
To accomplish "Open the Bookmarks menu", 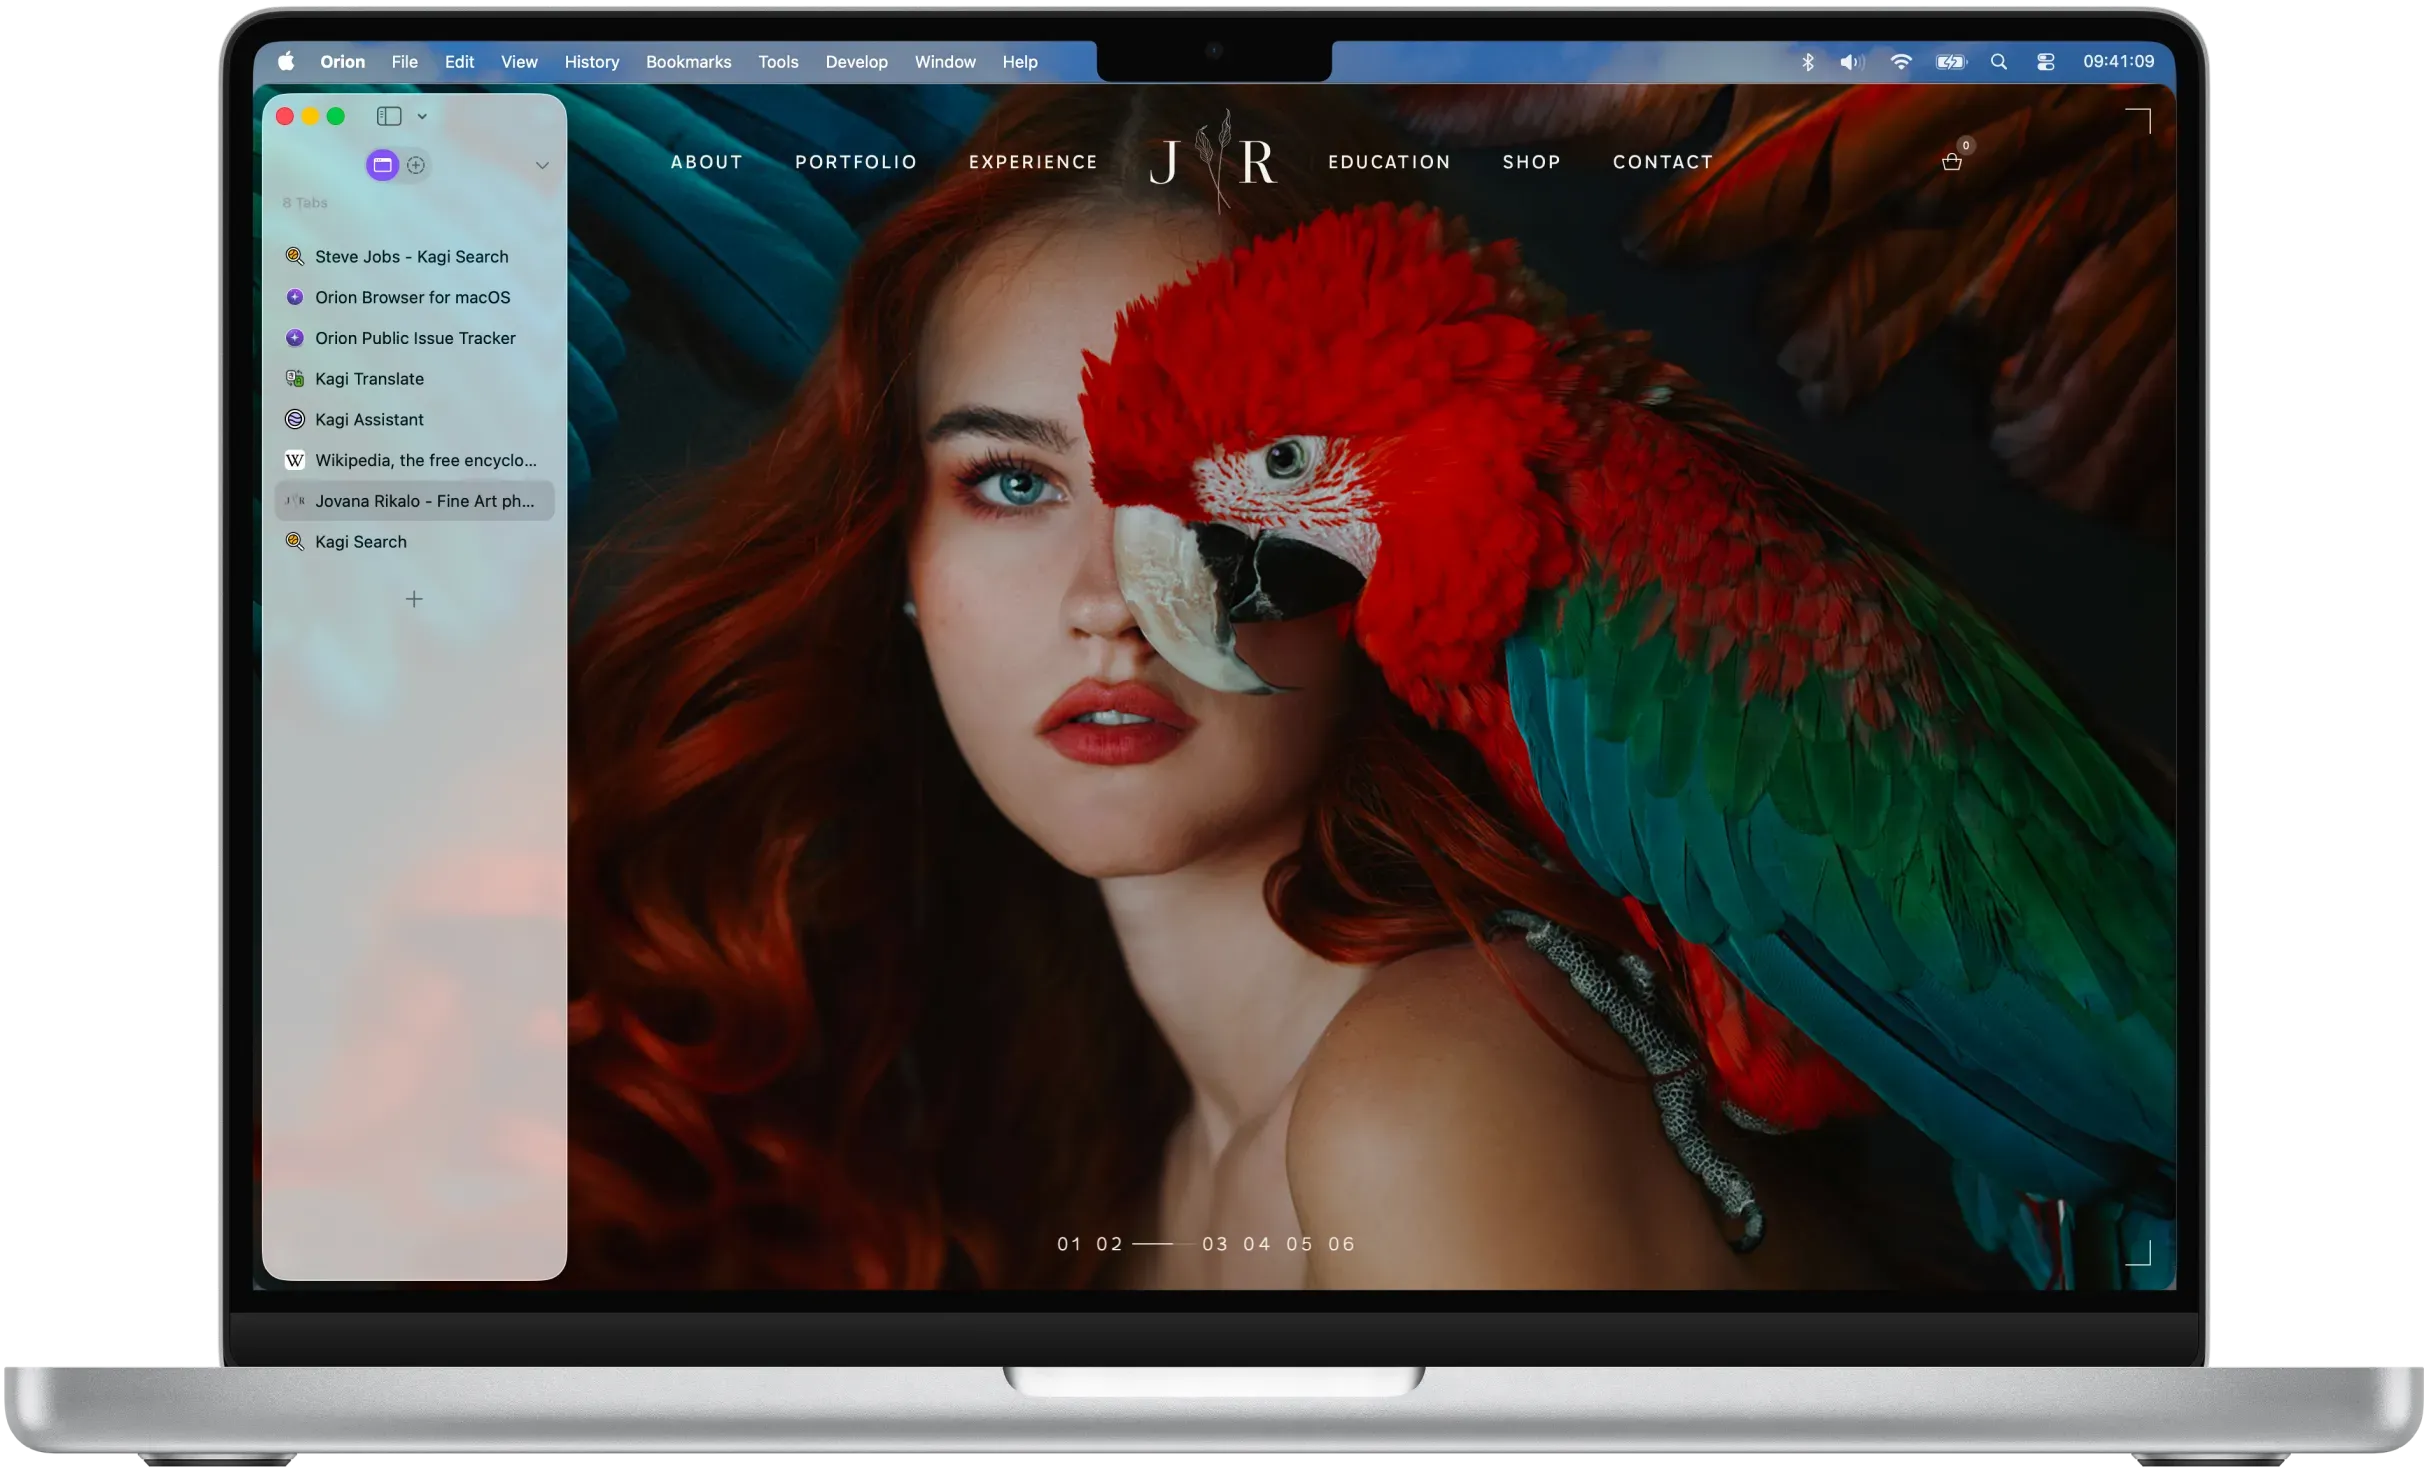I will pos(688,61).
